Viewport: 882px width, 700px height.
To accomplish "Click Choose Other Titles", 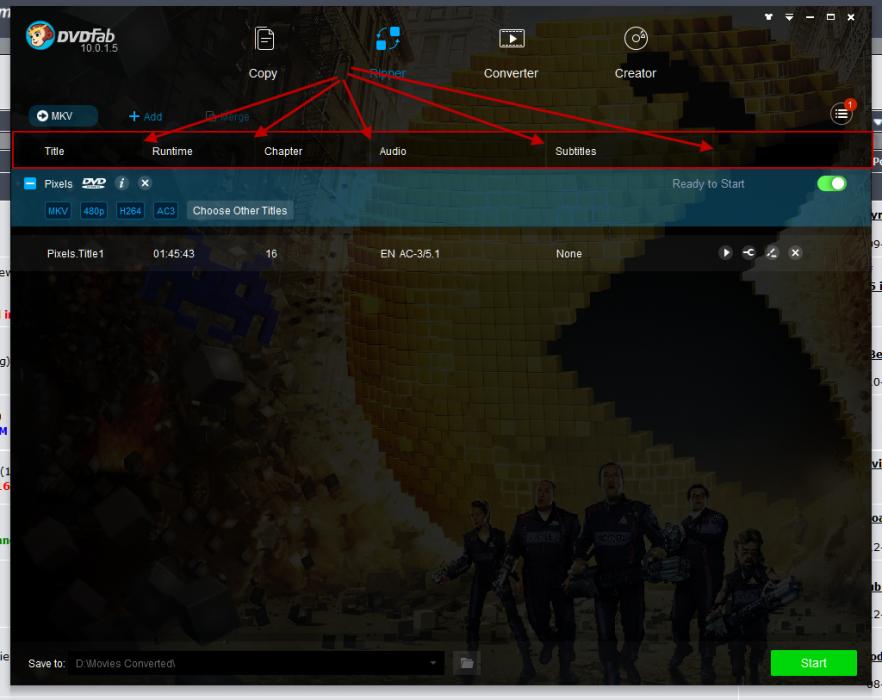I will click(240, 210).
